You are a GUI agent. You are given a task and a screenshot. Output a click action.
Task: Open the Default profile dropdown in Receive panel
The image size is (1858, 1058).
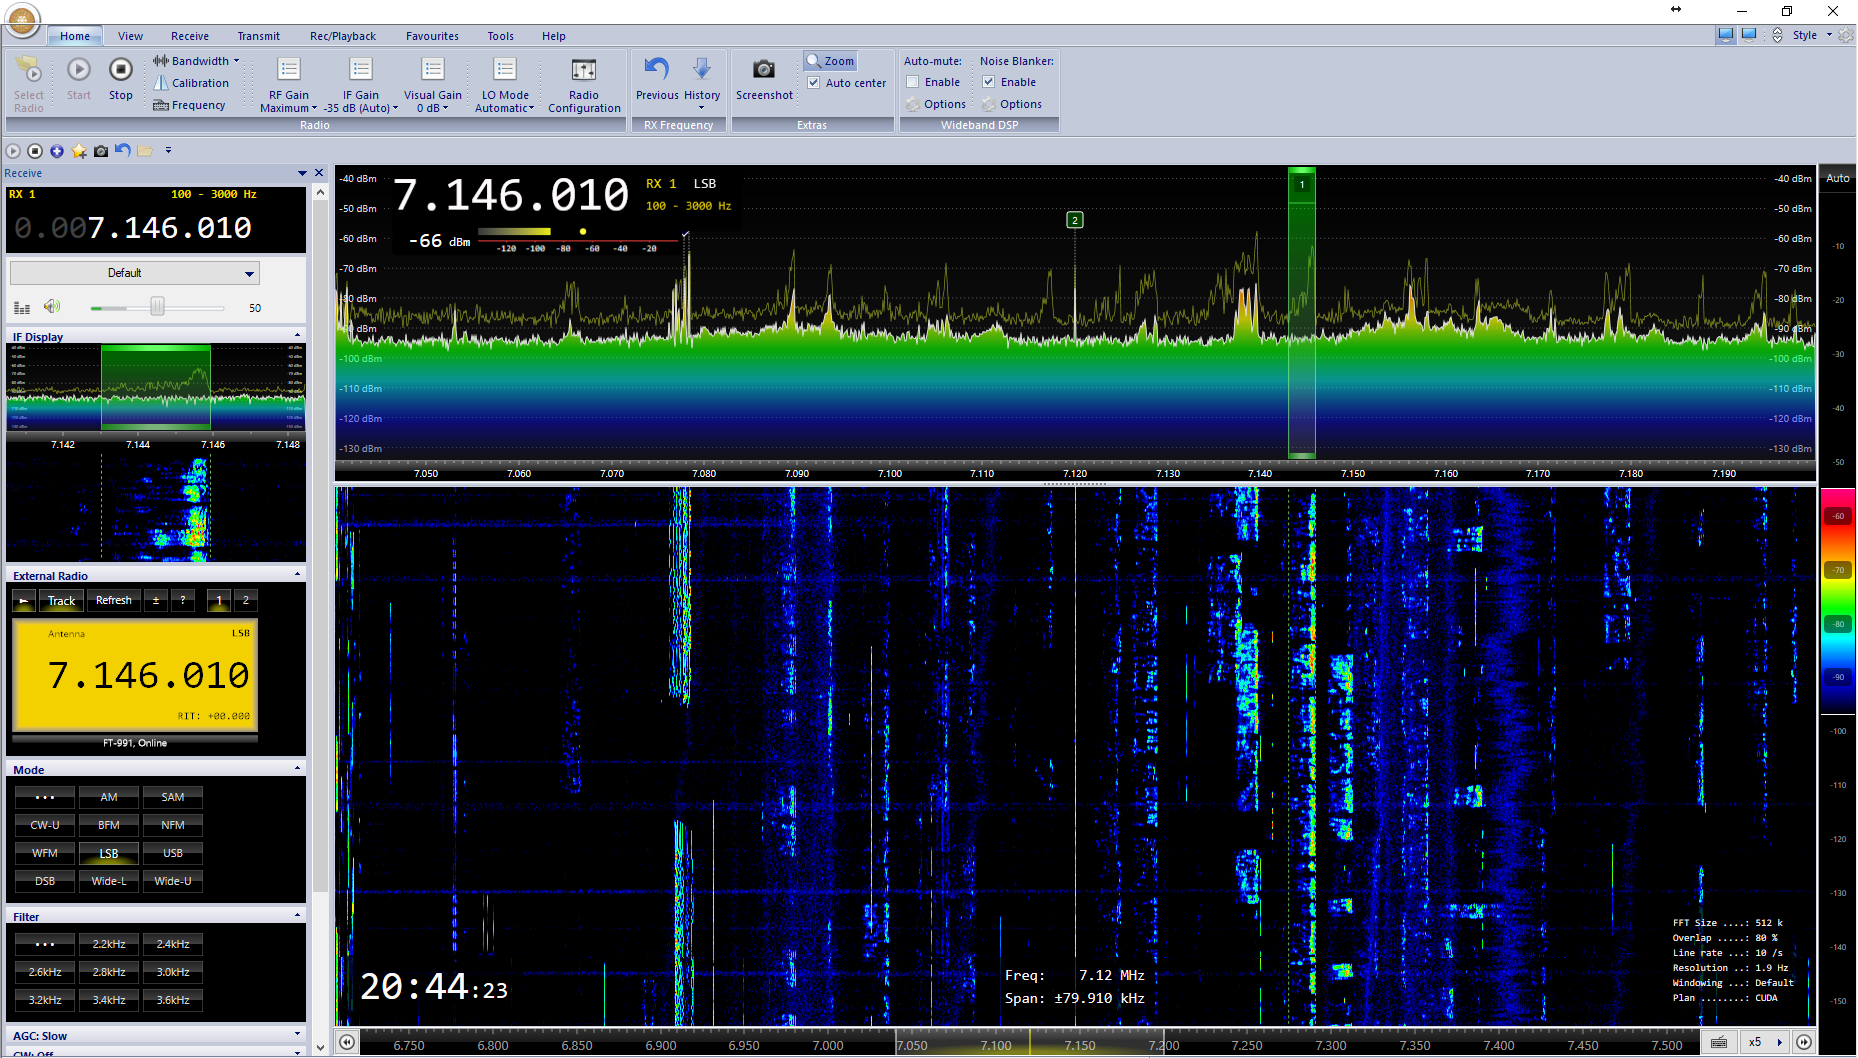click(133, 272)
